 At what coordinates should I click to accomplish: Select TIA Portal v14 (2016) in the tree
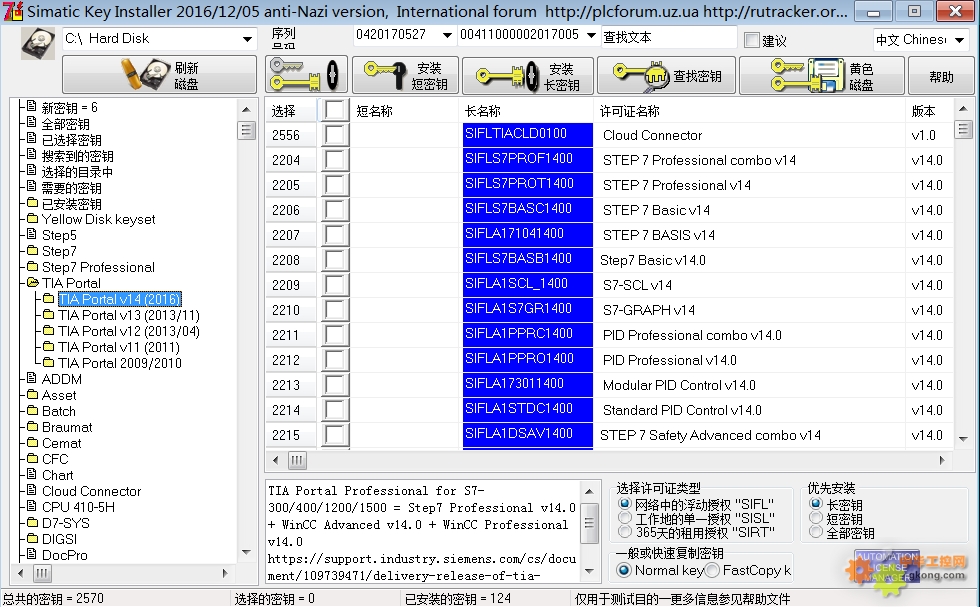[119, 299]
